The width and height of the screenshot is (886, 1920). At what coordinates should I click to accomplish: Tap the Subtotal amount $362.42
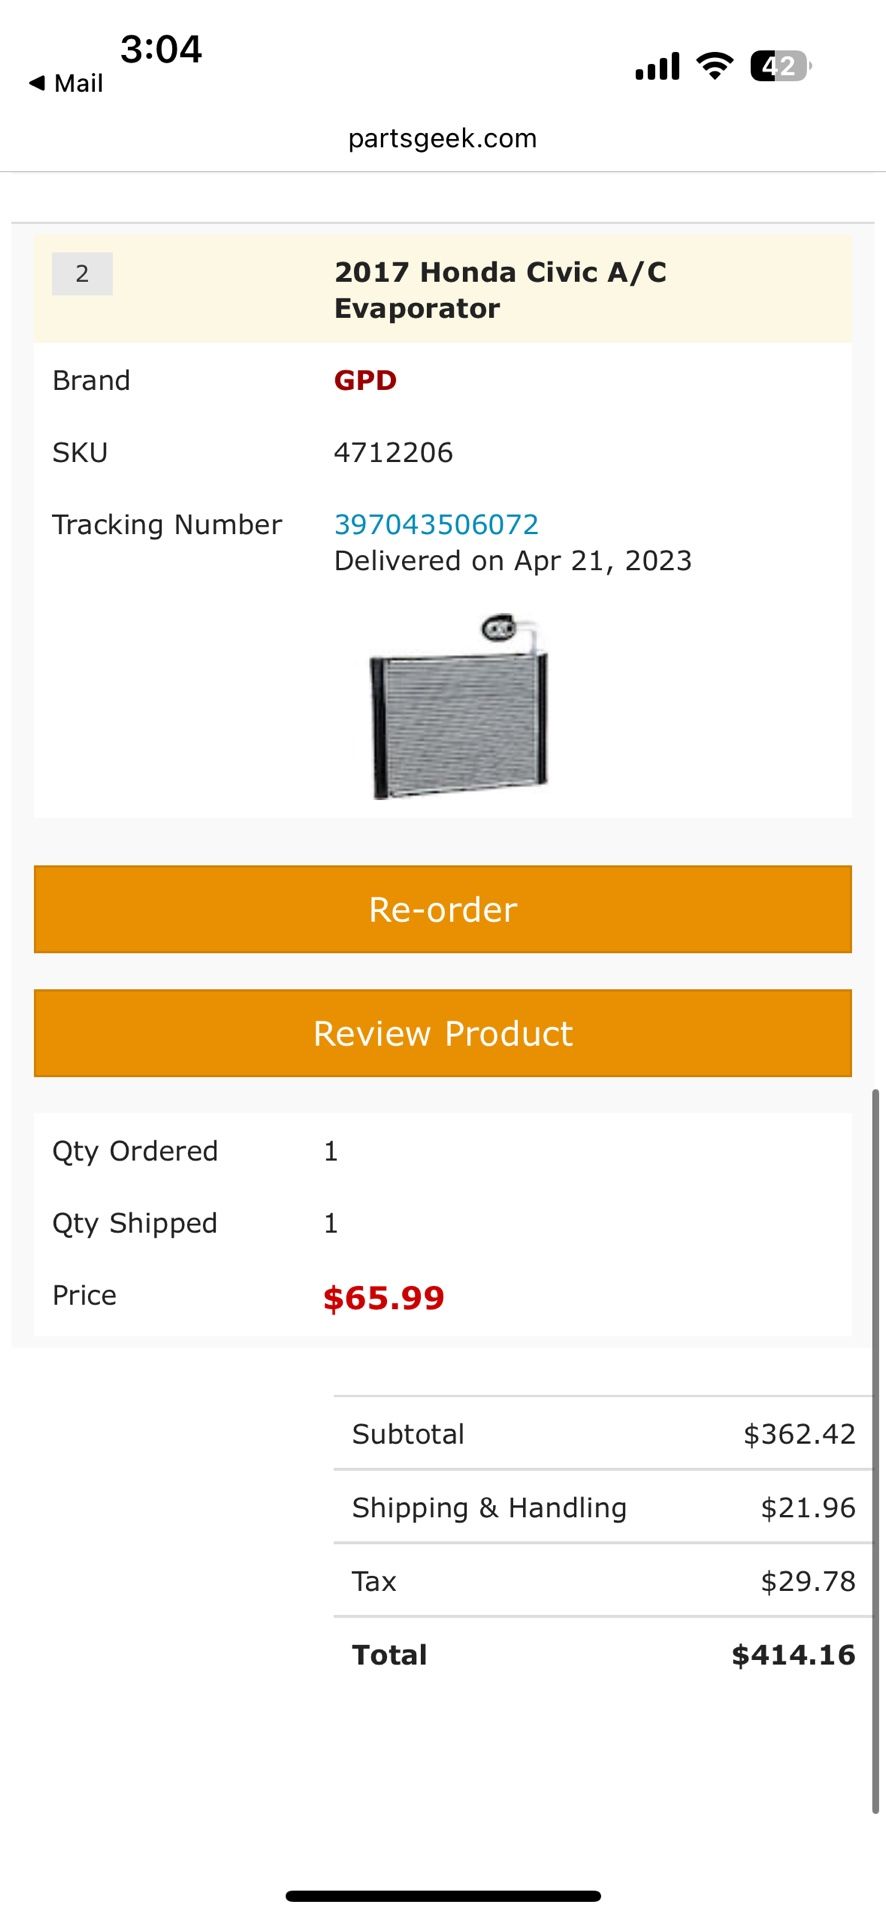799,1434
